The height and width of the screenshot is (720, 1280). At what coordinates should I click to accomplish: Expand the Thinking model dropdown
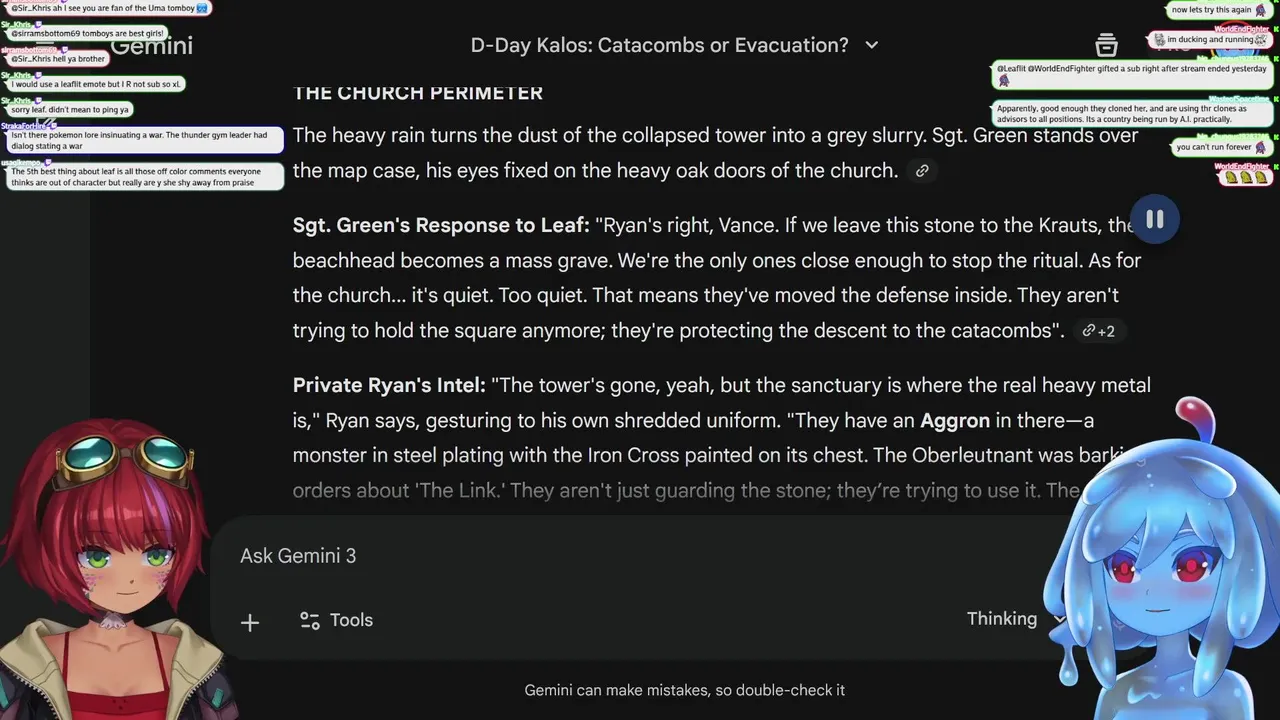pos(1012,619)
